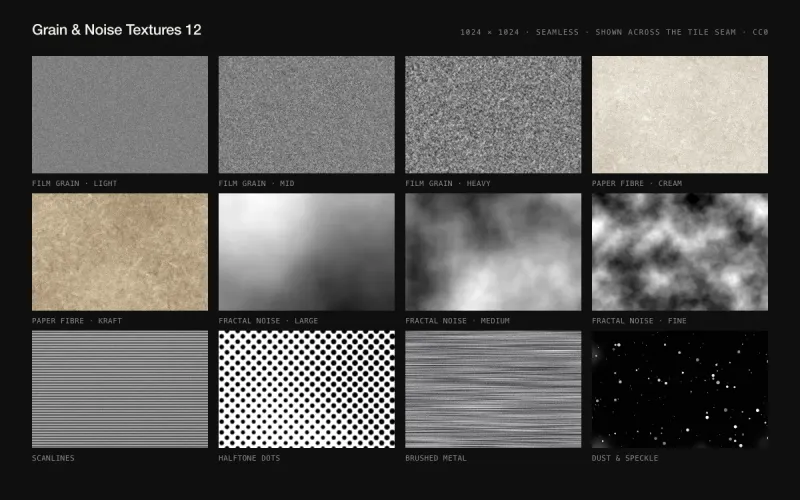Open the Film Grain Light texture thumbnail
The width and height of the screenshot is (800, 500).
120,114
